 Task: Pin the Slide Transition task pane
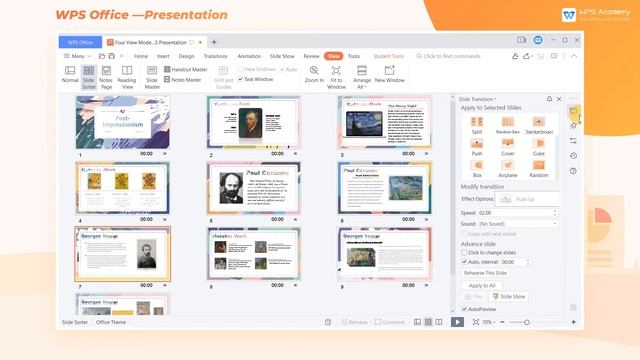(549, 99)
